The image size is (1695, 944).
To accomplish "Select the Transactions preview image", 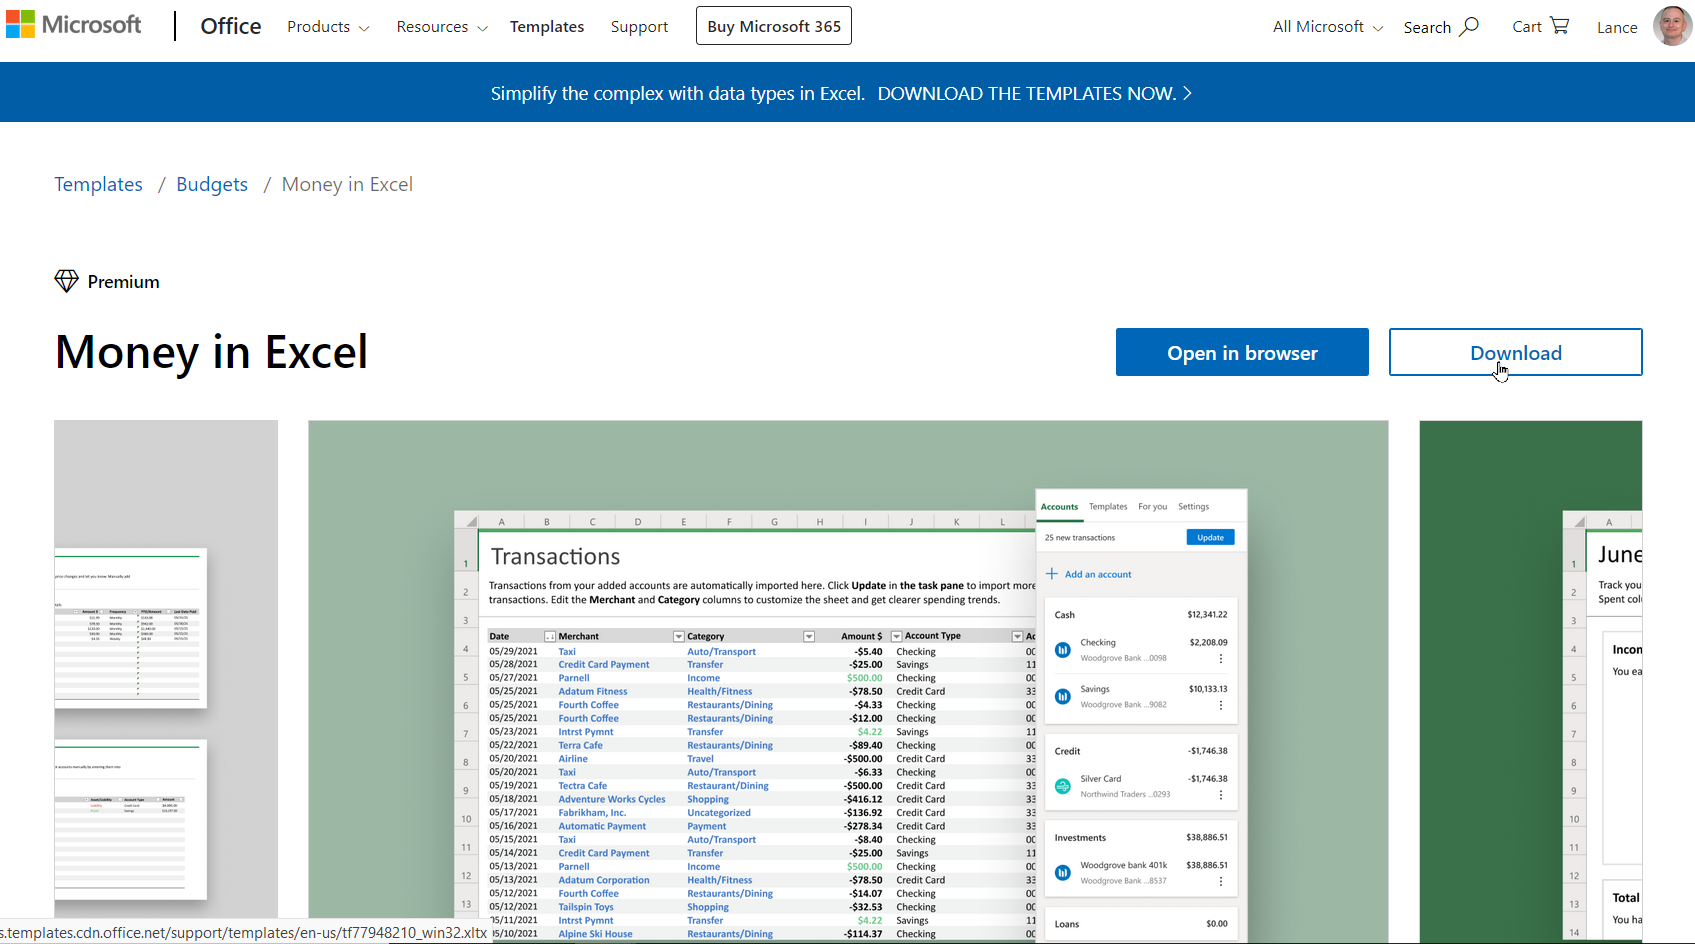I will (x=848, y=681).
